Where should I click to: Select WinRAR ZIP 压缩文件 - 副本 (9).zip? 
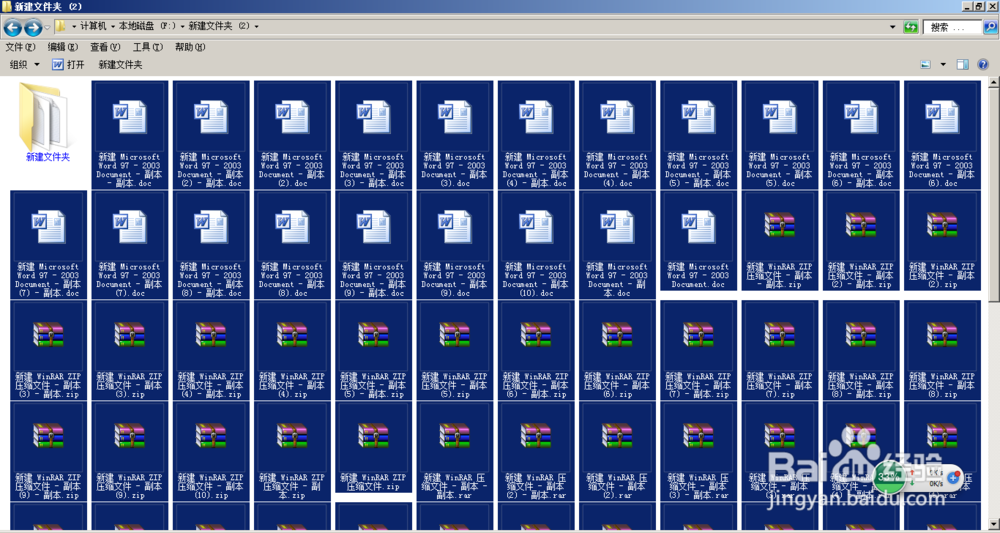[129, 451]
